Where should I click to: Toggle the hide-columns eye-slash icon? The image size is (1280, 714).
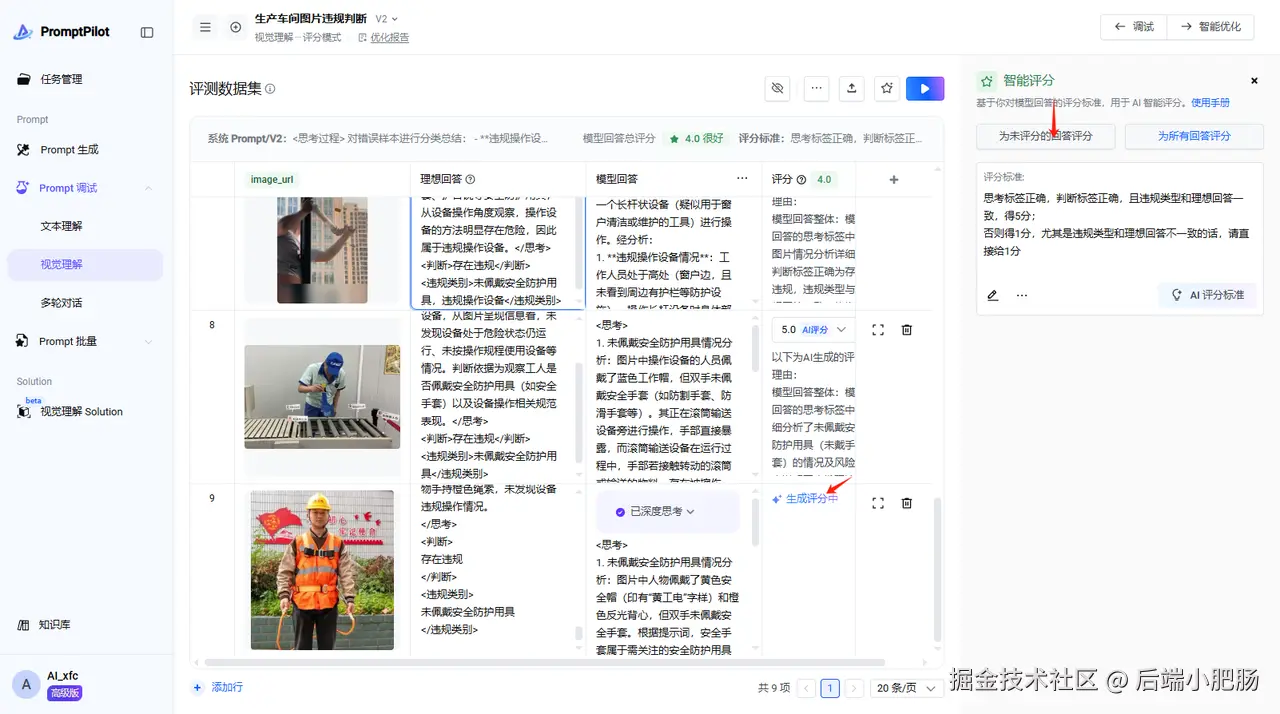pyautogui.click(x=777, y=88)
